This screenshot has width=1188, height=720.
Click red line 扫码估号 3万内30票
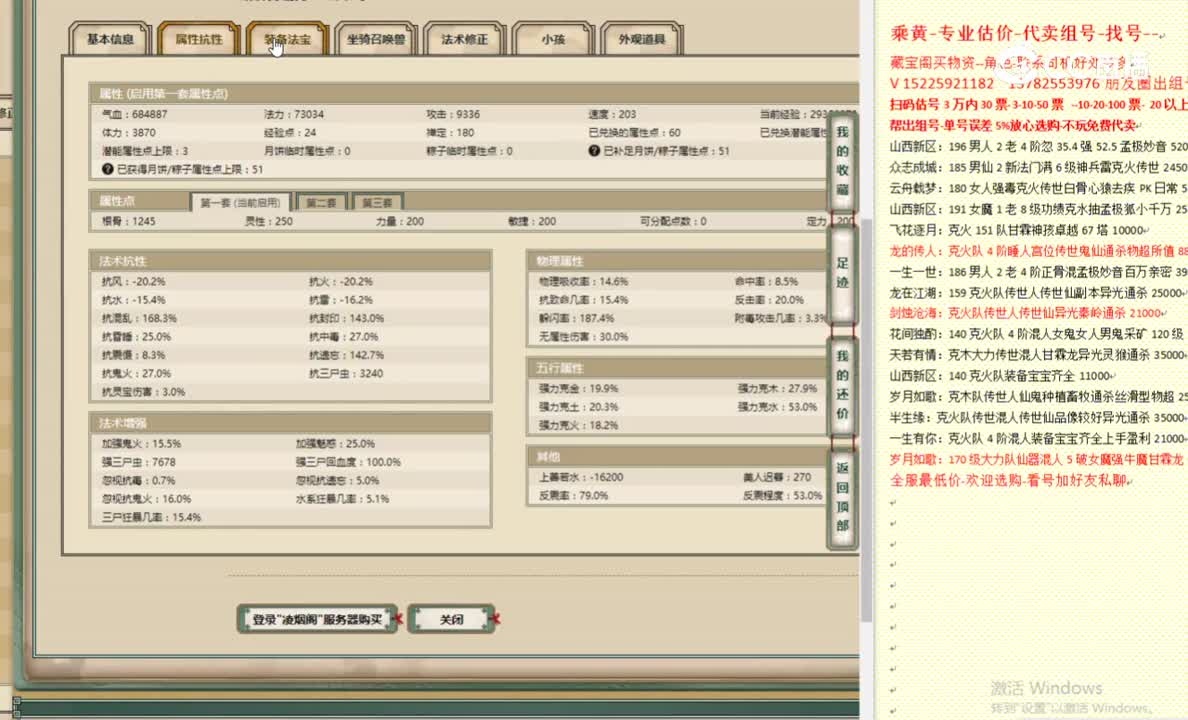[1038, 105]
